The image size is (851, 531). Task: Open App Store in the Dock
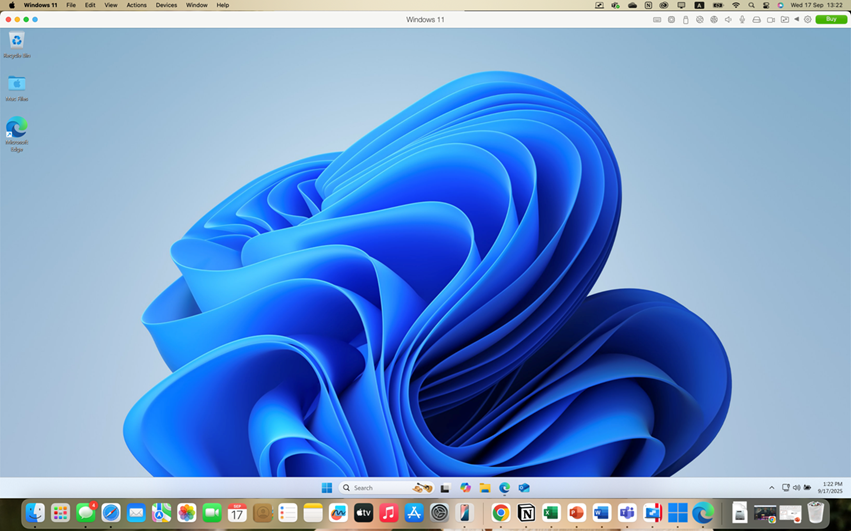click(414, 512)
